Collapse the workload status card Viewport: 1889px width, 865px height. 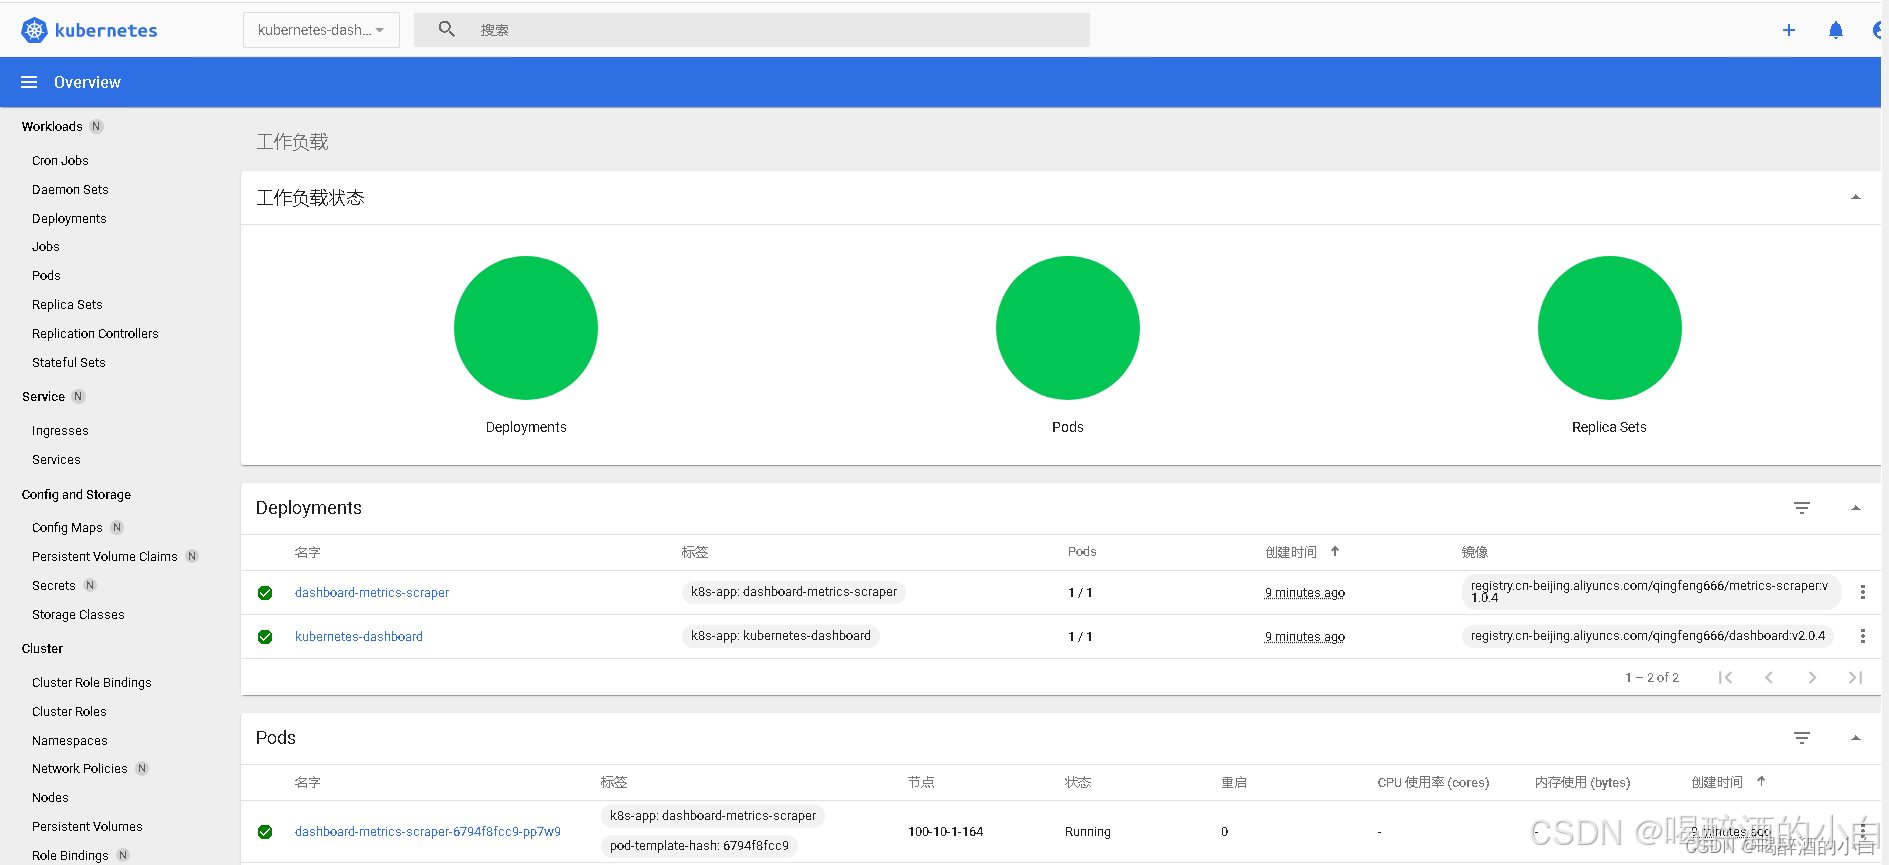(1855, 198)
